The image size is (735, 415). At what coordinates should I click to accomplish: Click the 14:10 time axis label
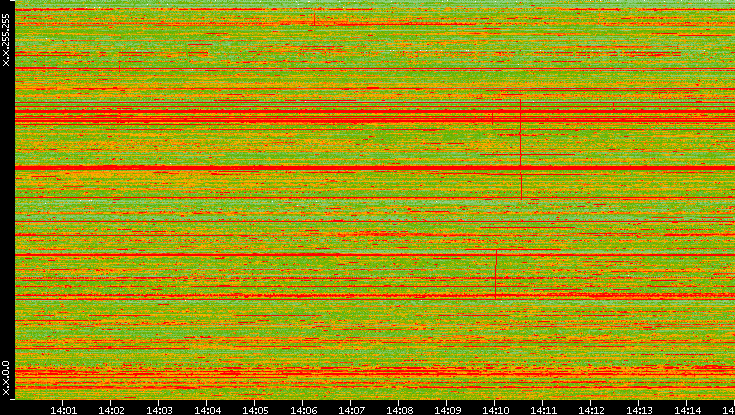point(495,410)
